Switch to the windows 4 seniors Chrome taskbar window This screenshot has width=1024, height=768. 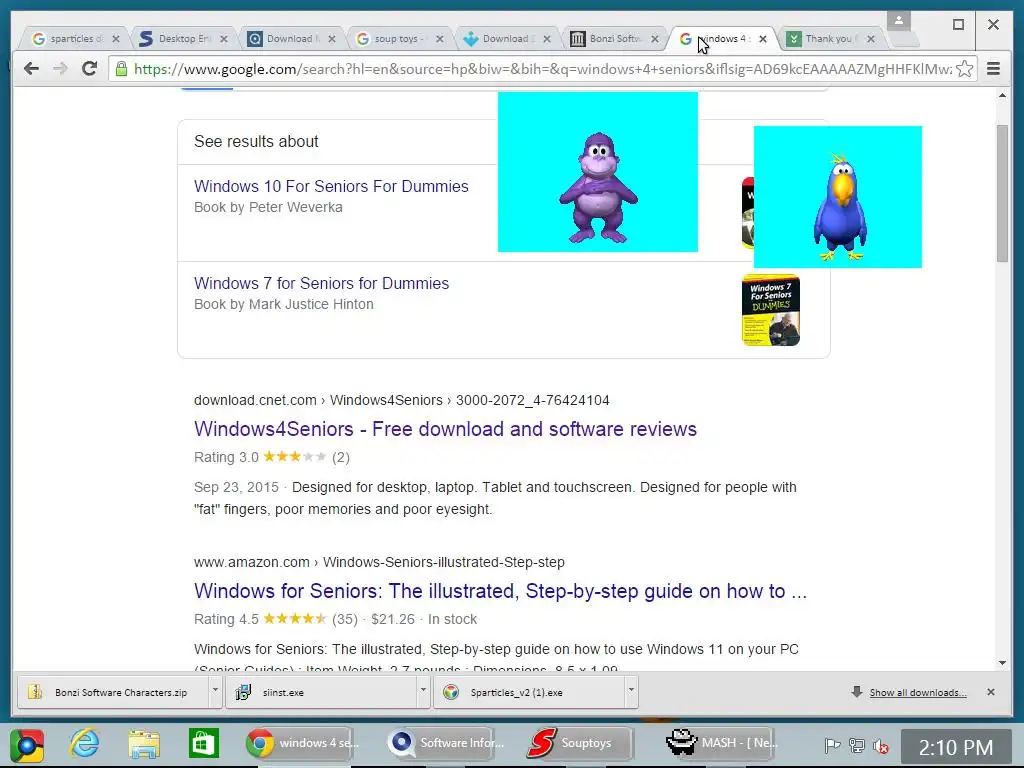click(x=302, y=743)
